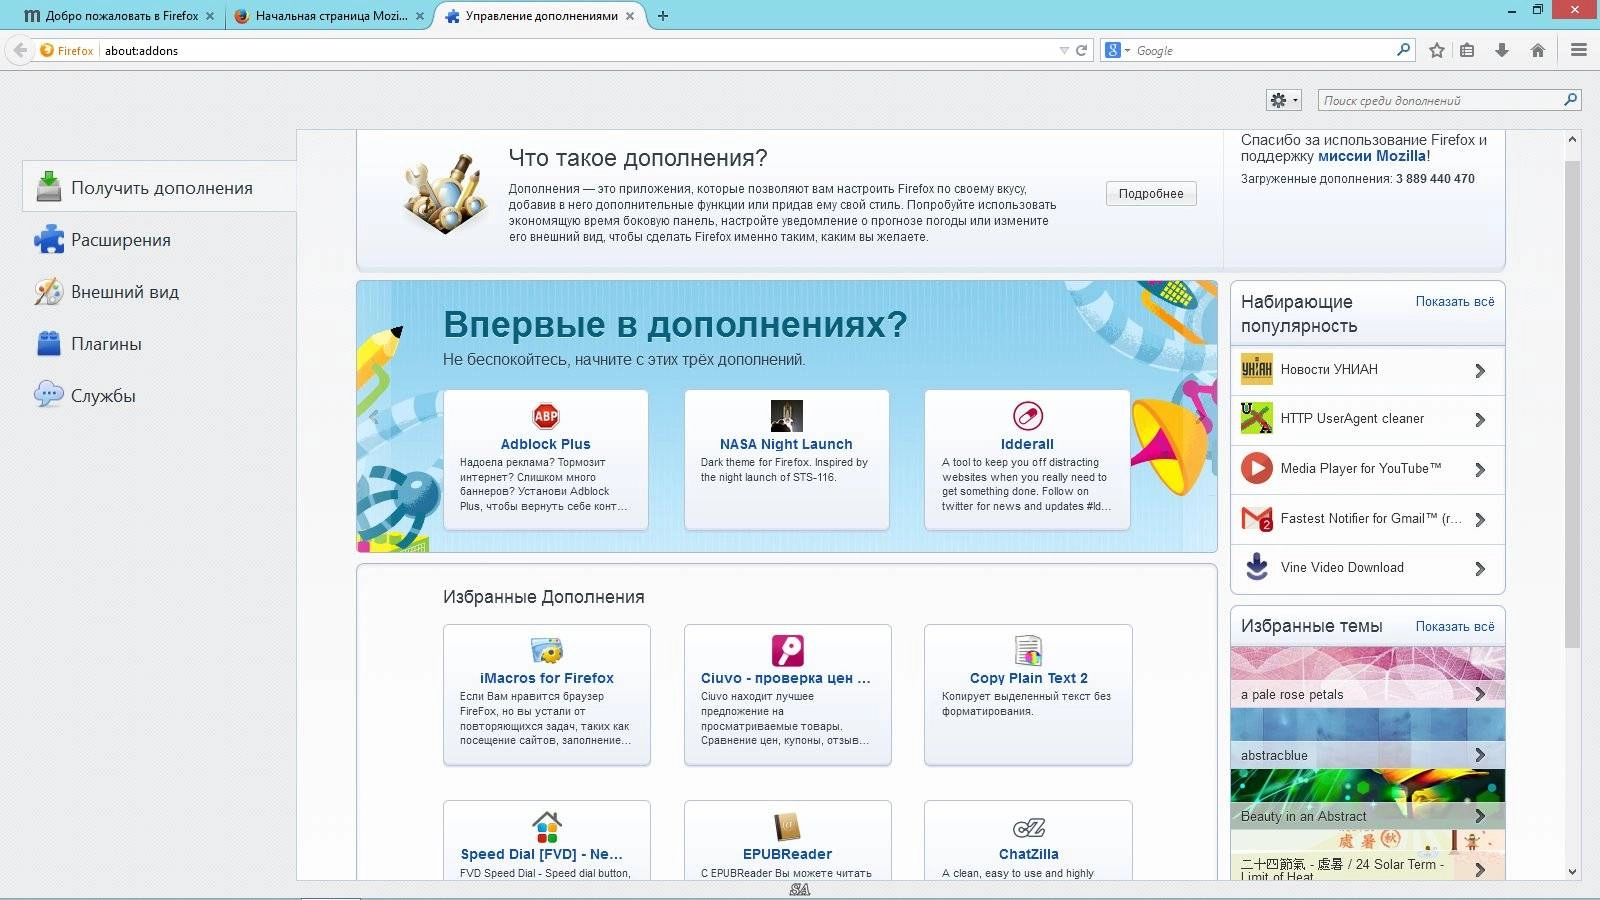1600x900 pixels.
Task: Click the NASA Night Launch icon
Action: pyautogui.click(x=787, y=416)
